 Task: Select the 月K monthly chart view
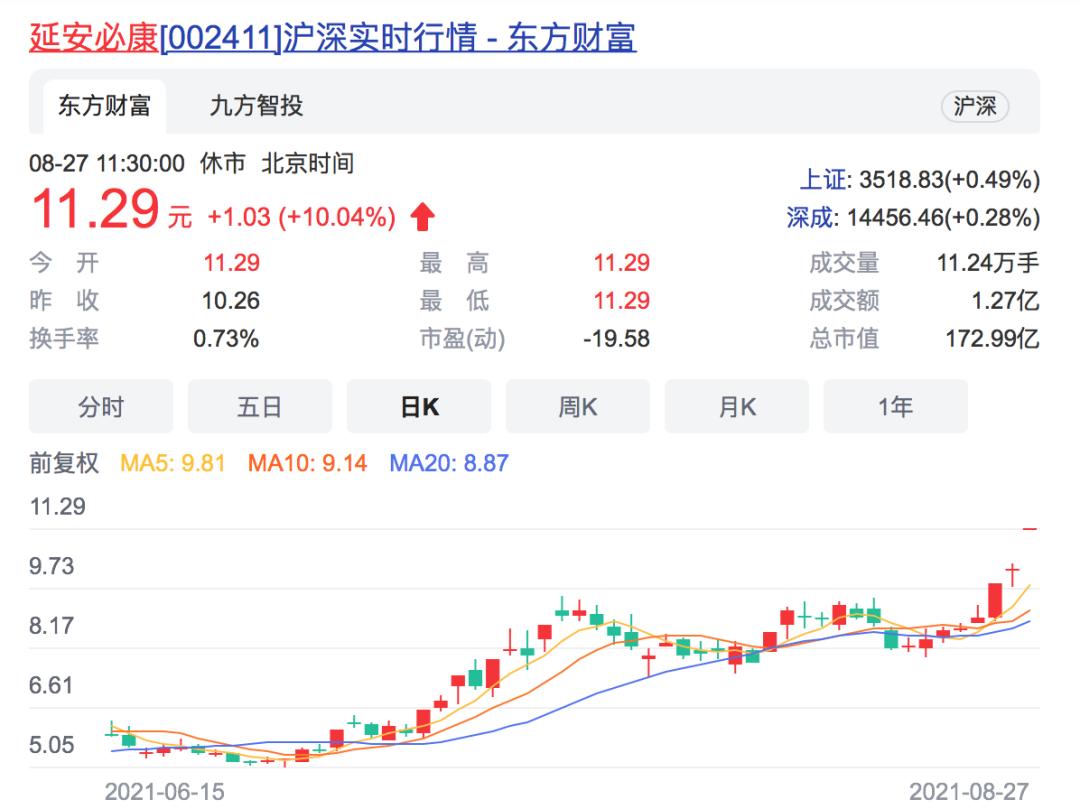[737, 406]
